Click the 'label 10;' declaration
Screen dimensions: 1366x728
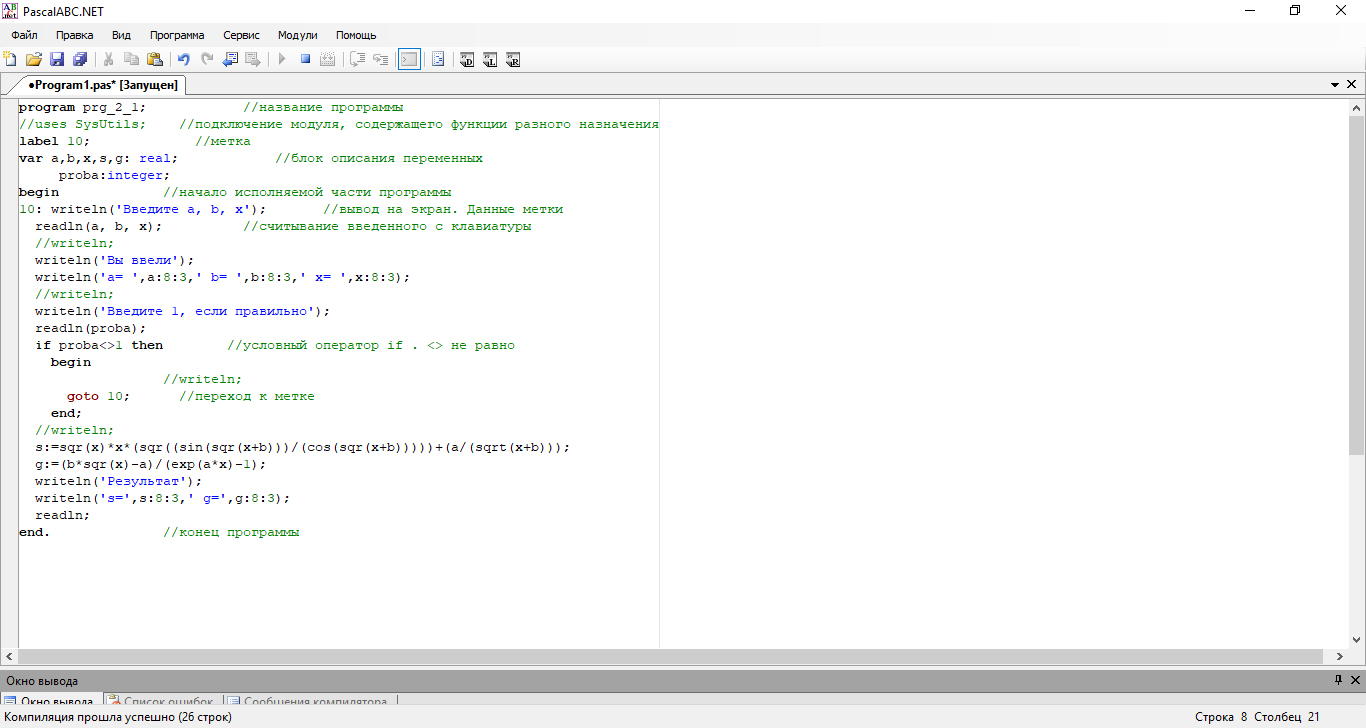coord(54,141)
